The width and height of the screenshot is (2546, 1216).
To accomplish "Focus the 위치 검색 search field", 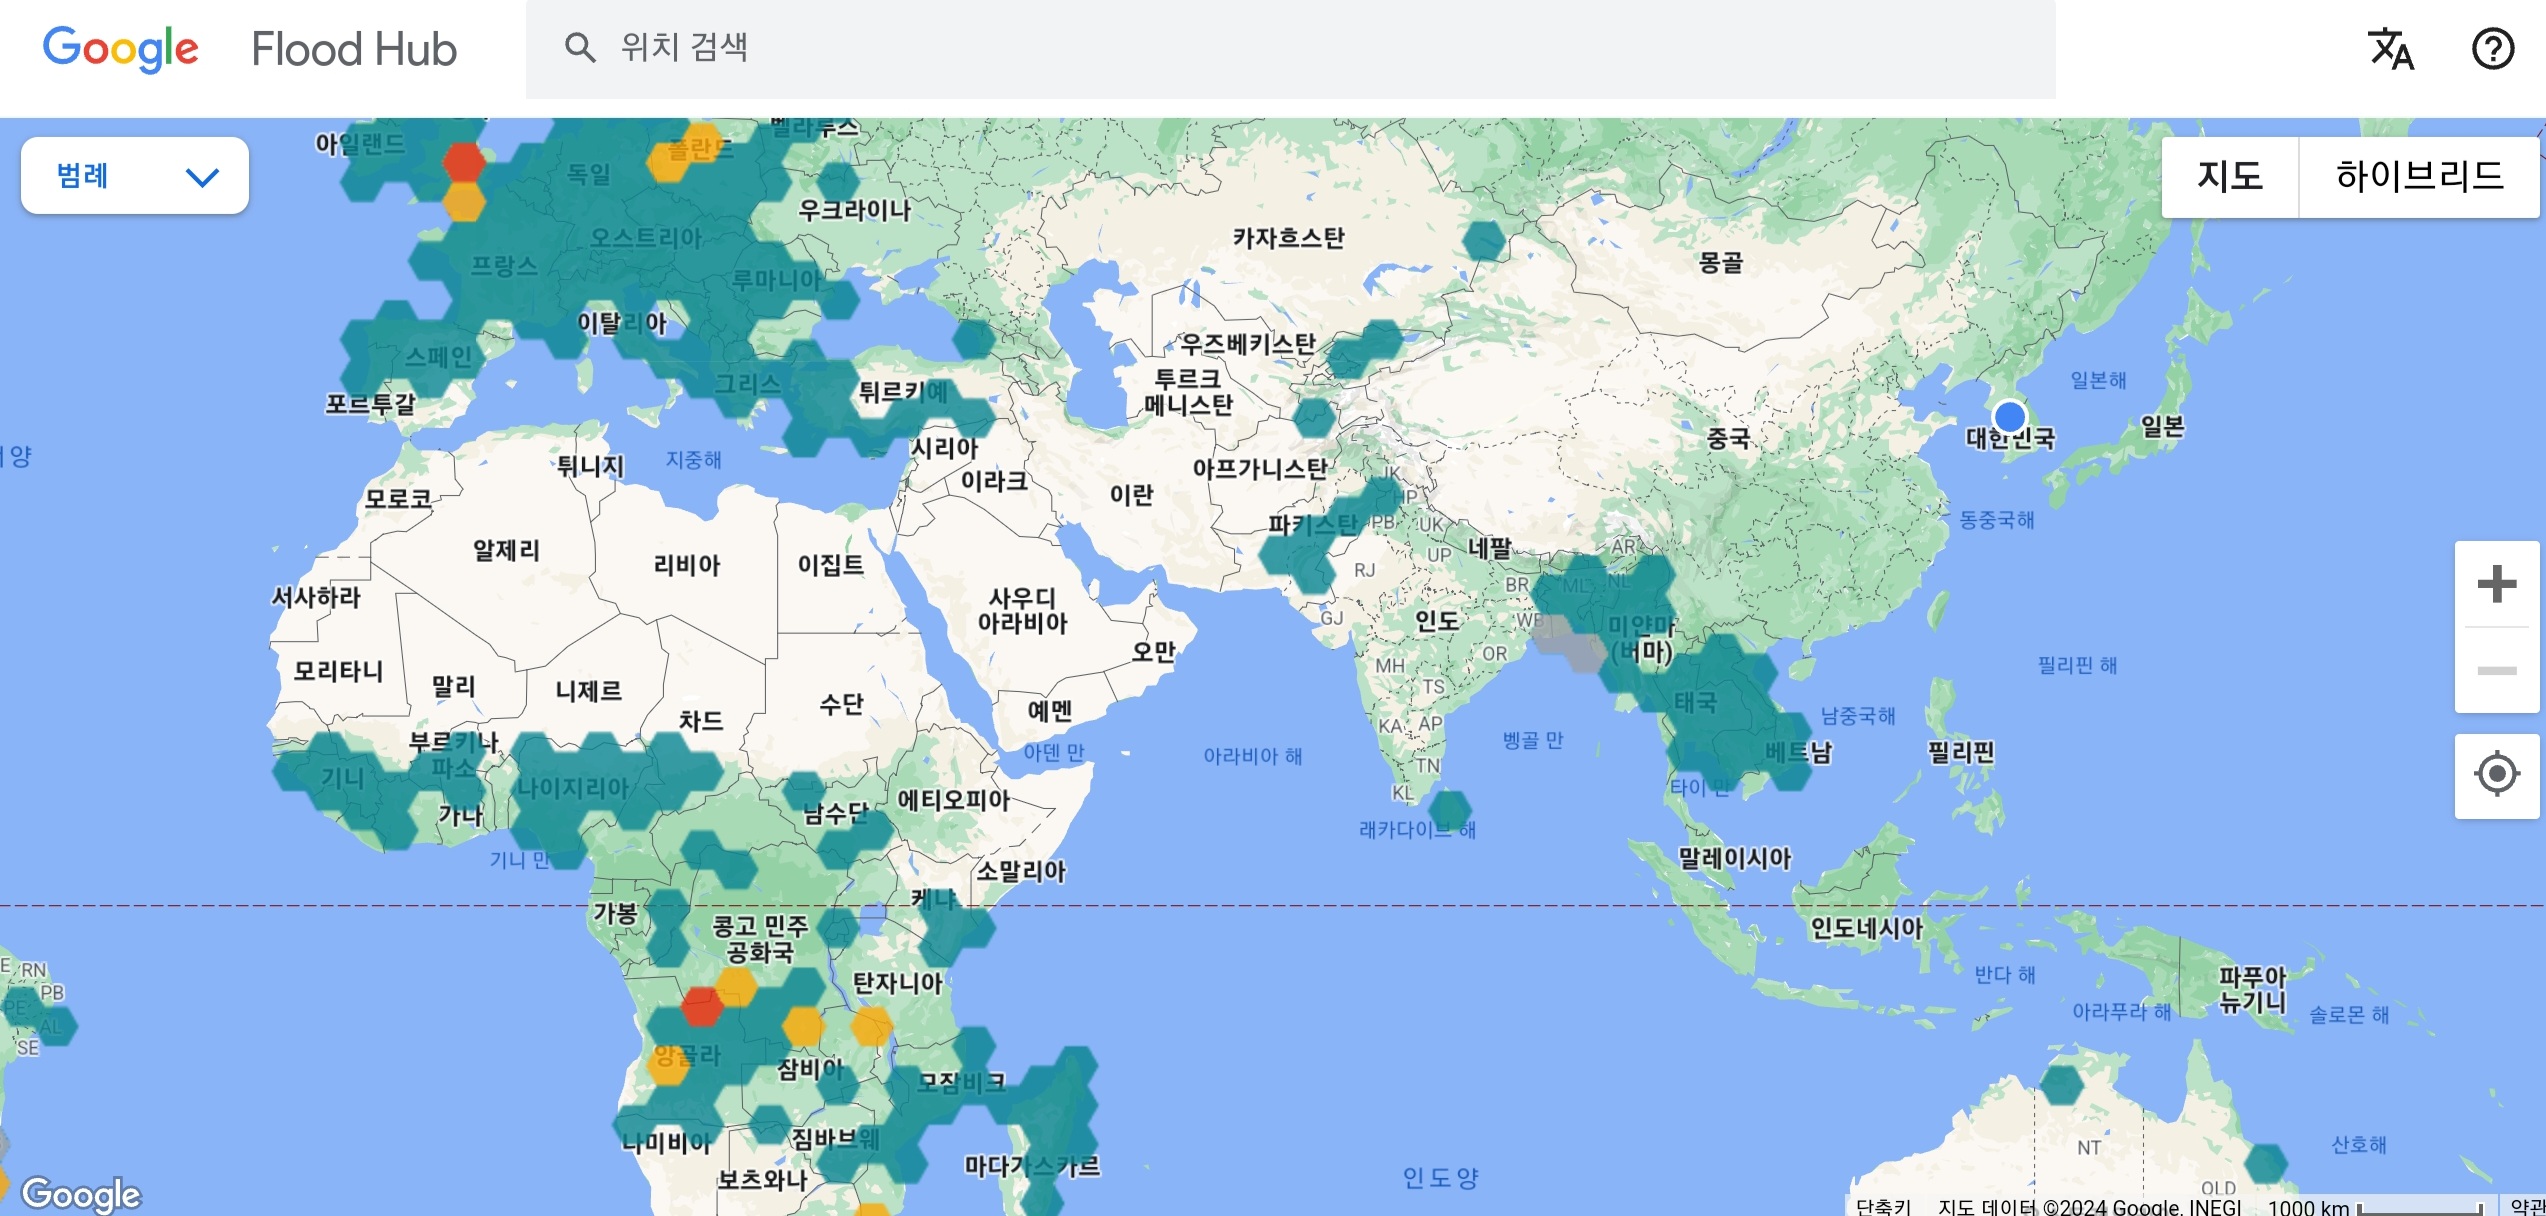I will [1290, 48].
